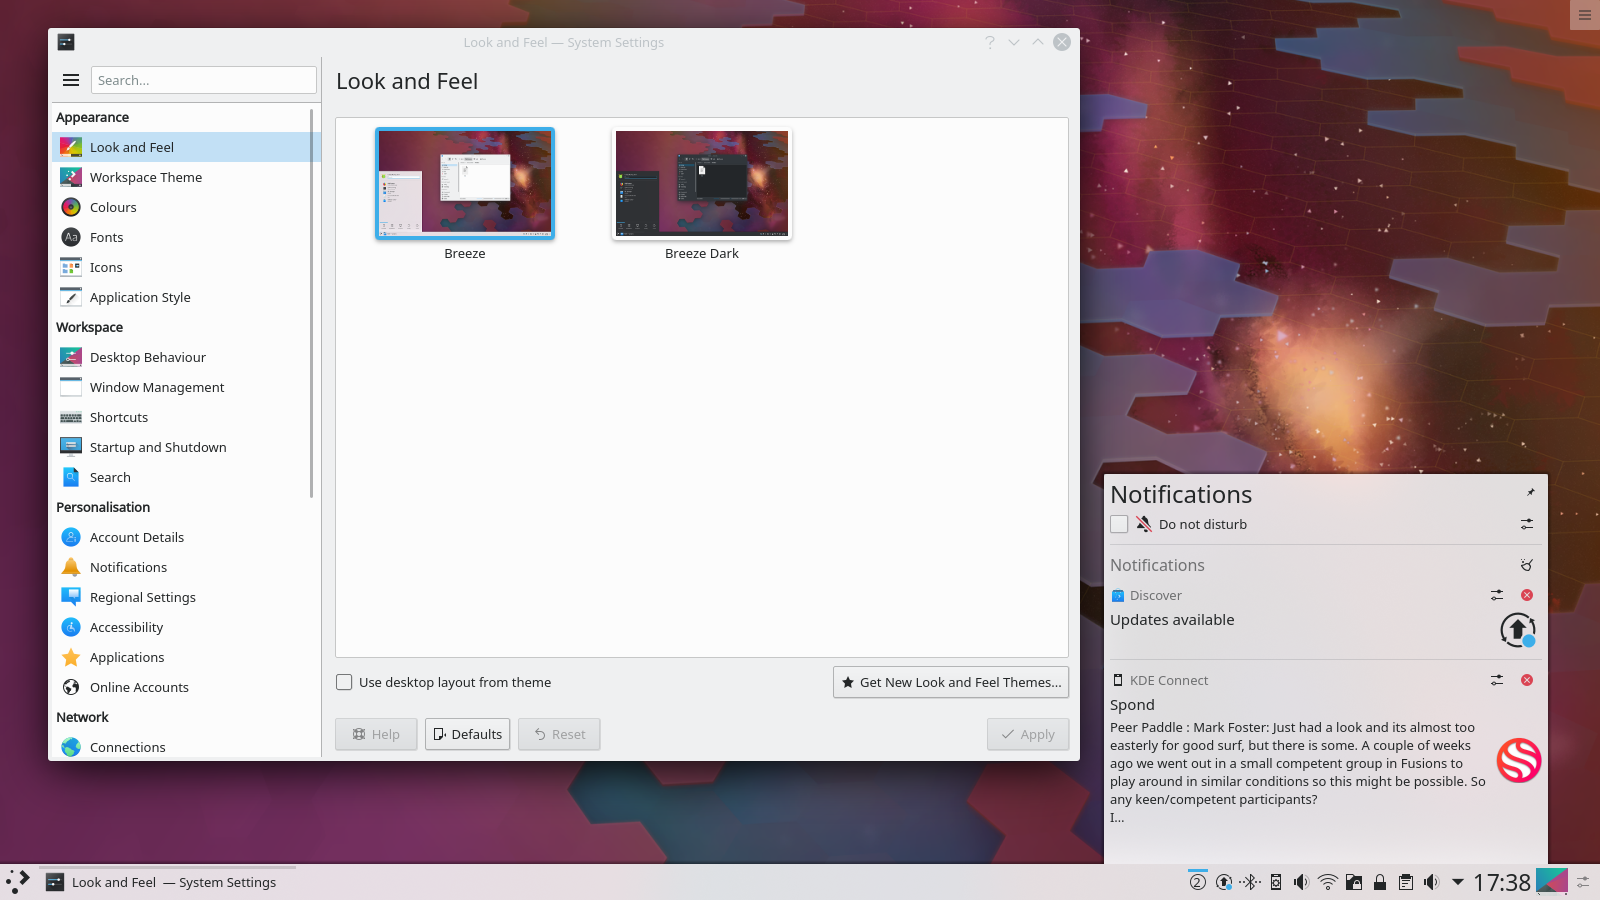The height and width of the screenshot is (900, 1600).
Task: Select Workspace Theme in the sidebar
Action: [x=146, y=177]
